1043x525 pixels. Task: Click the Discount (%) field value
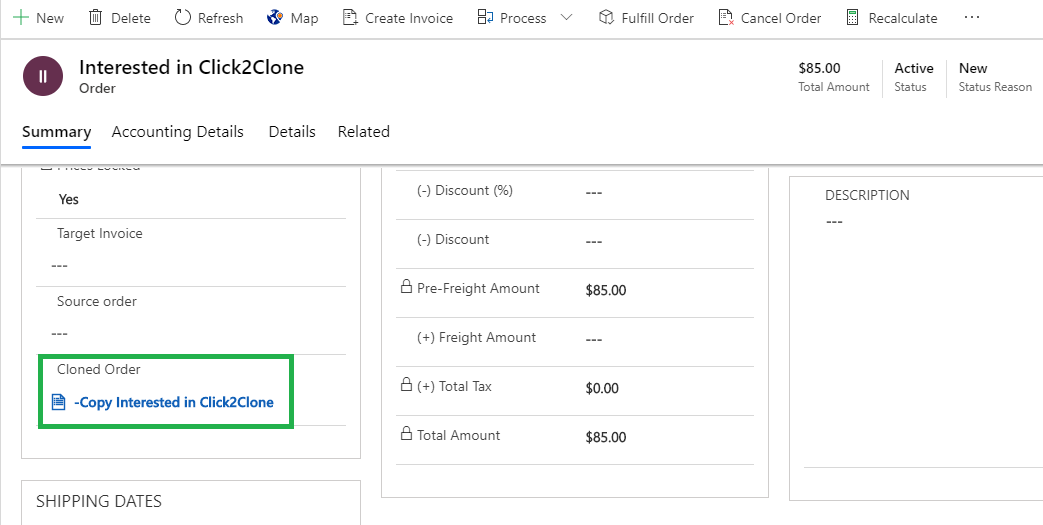tap(594, 192)
